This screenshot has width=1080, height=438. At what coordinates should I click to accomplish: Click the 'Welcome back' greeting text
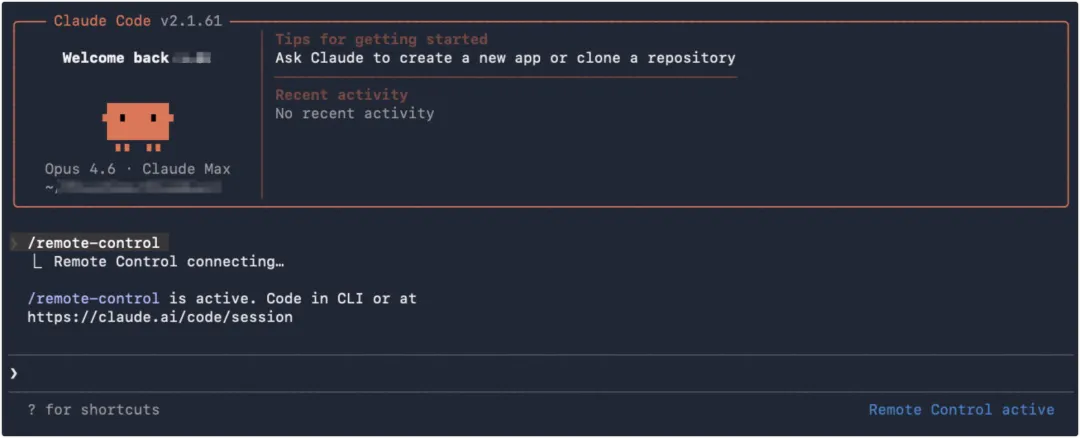point(115,58)
